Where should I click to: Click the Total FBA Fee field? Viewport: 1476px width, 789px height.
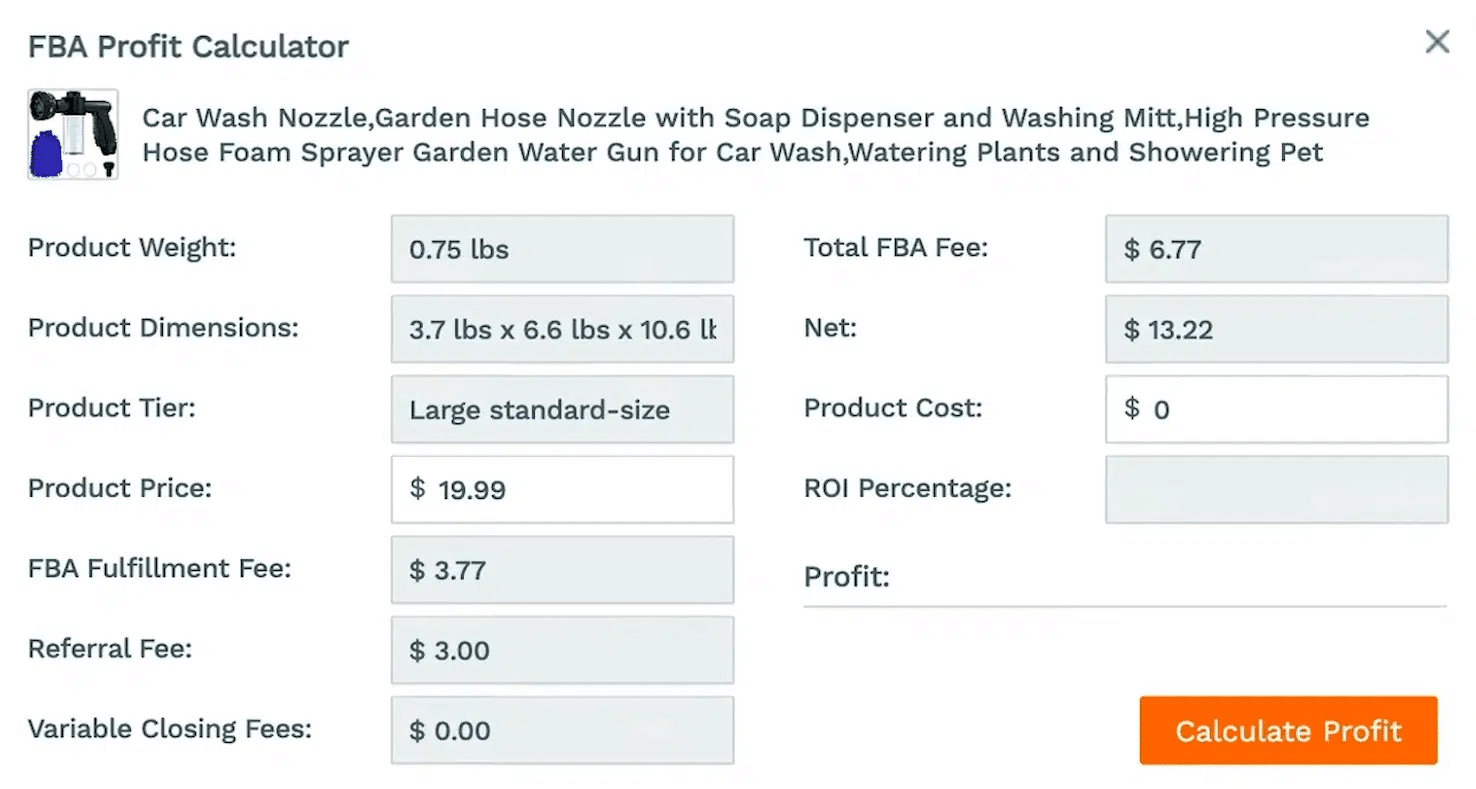point(1276,249)
